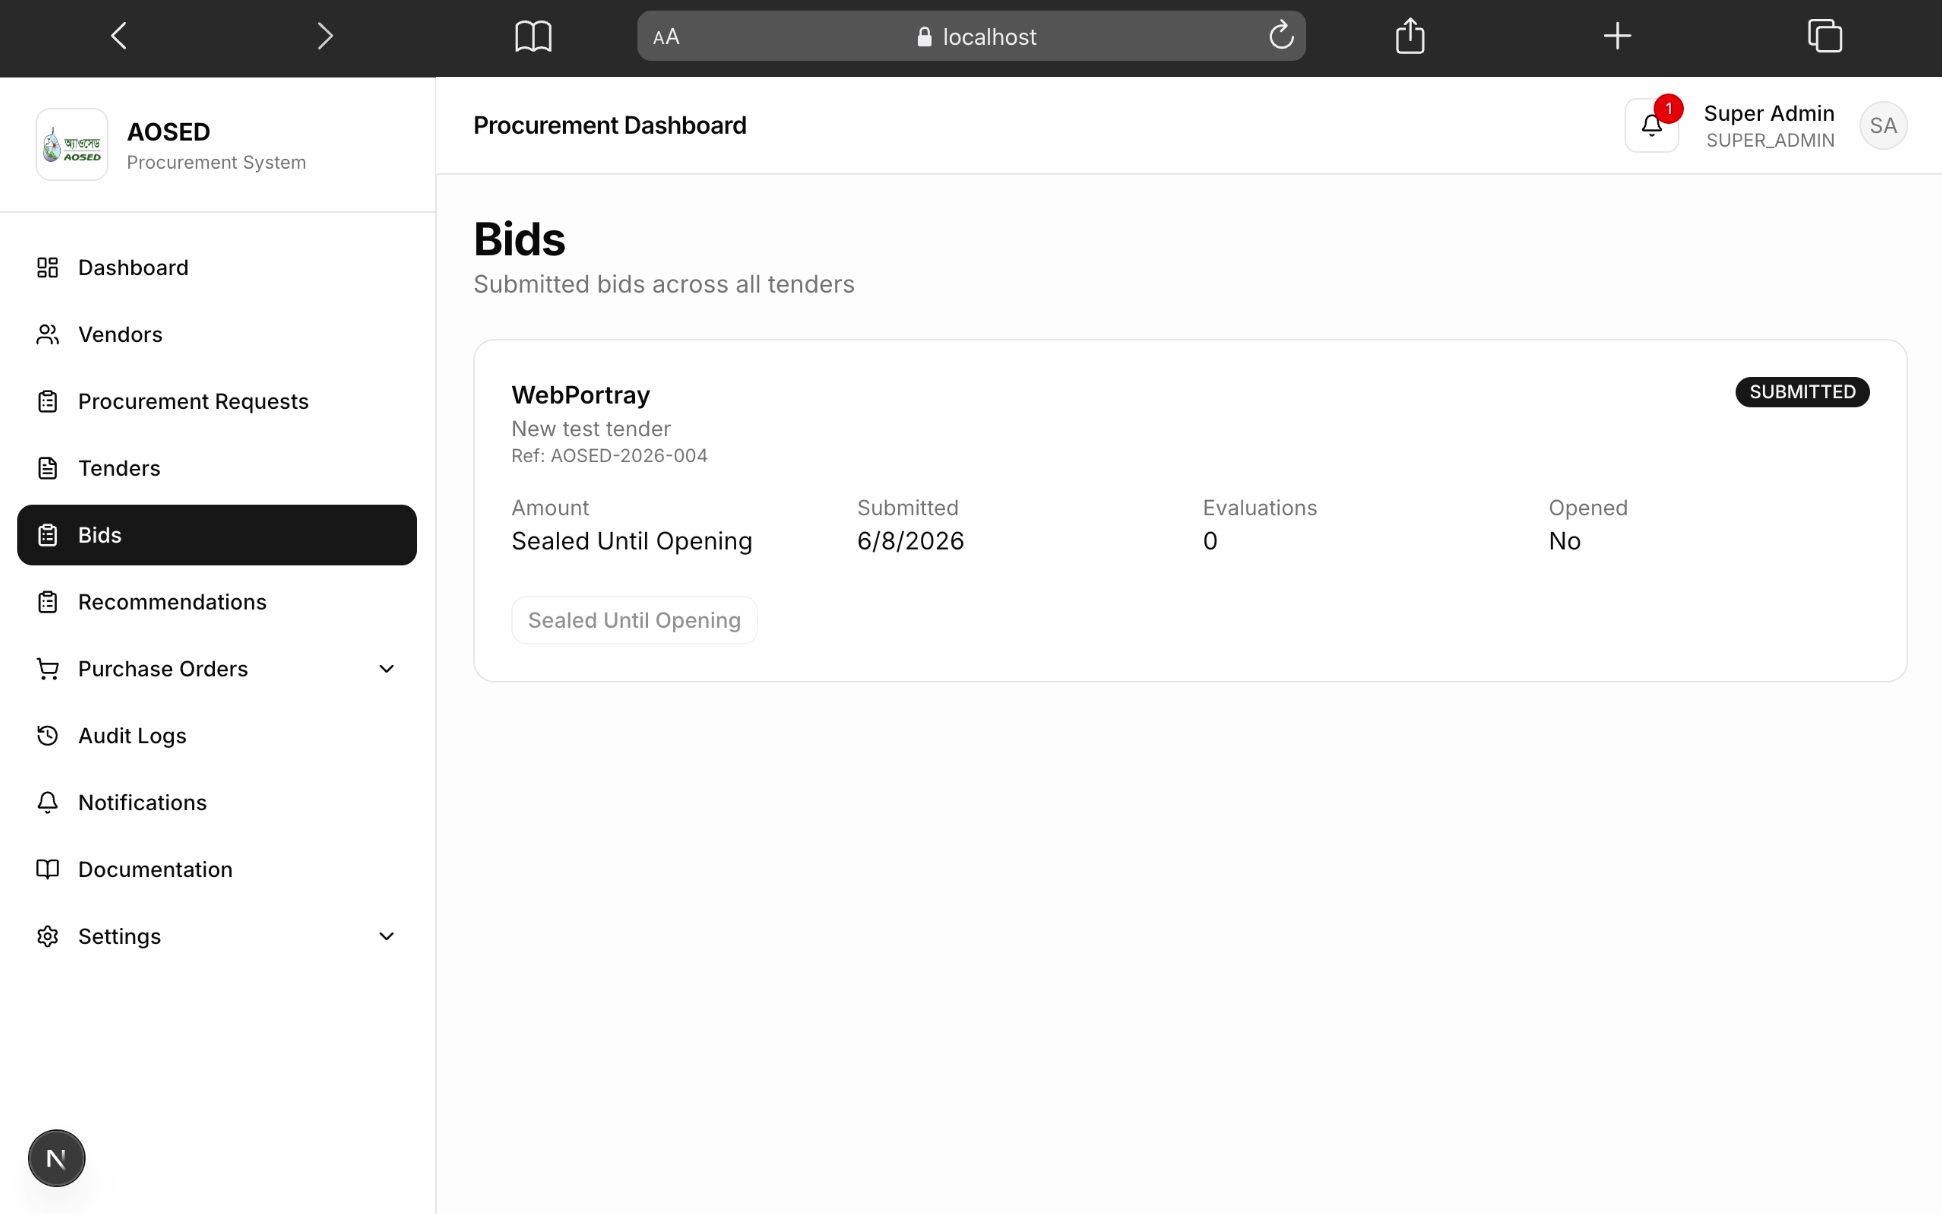Click the 'SUPER_ADMIN' role label
The image size is (1942, 1214).
(x=1770, y=141)
